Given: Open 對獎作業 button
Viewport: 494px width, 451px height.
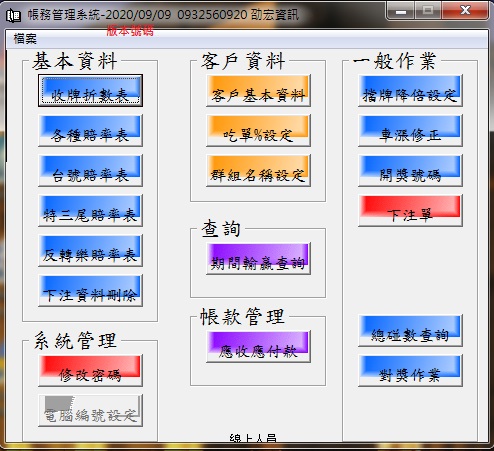Looking at the screenshot, I should [x=410, y=371].
